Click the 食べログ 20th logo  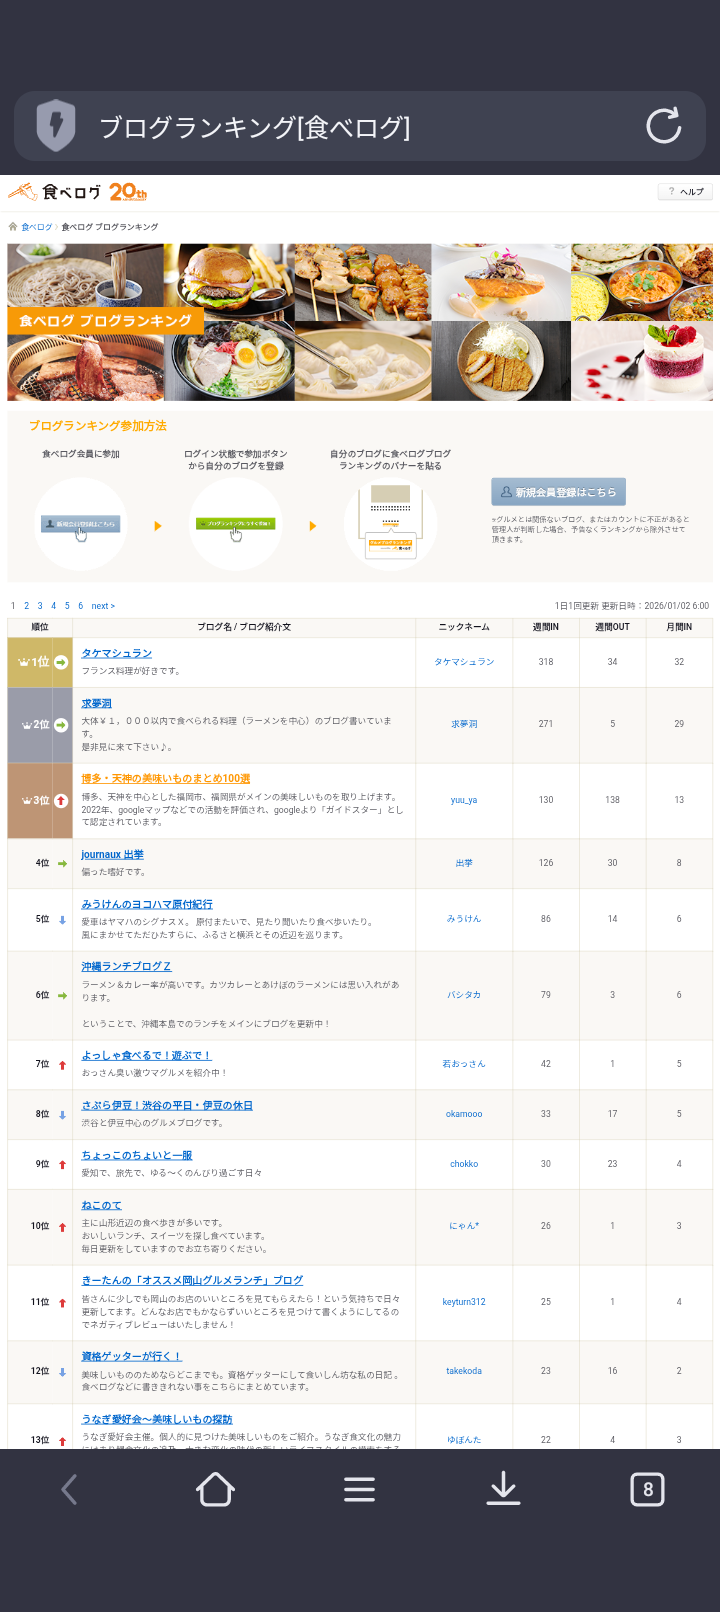point(78,191)
